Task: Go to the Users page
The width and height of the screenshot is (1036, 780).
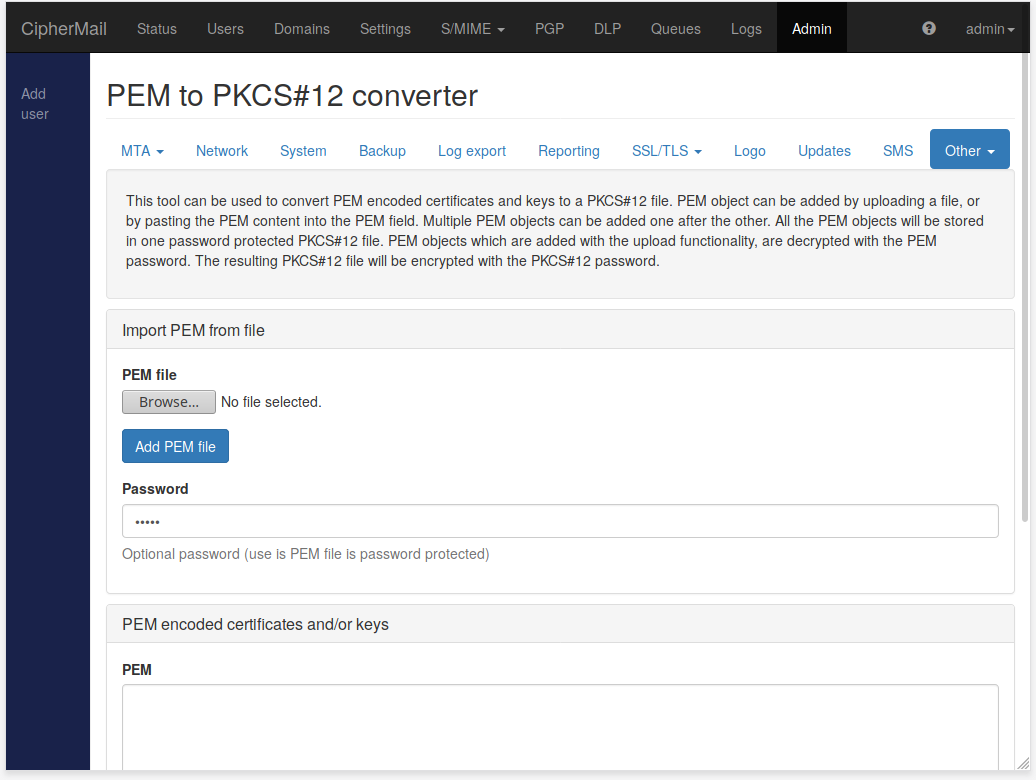Action: (225, 28)
